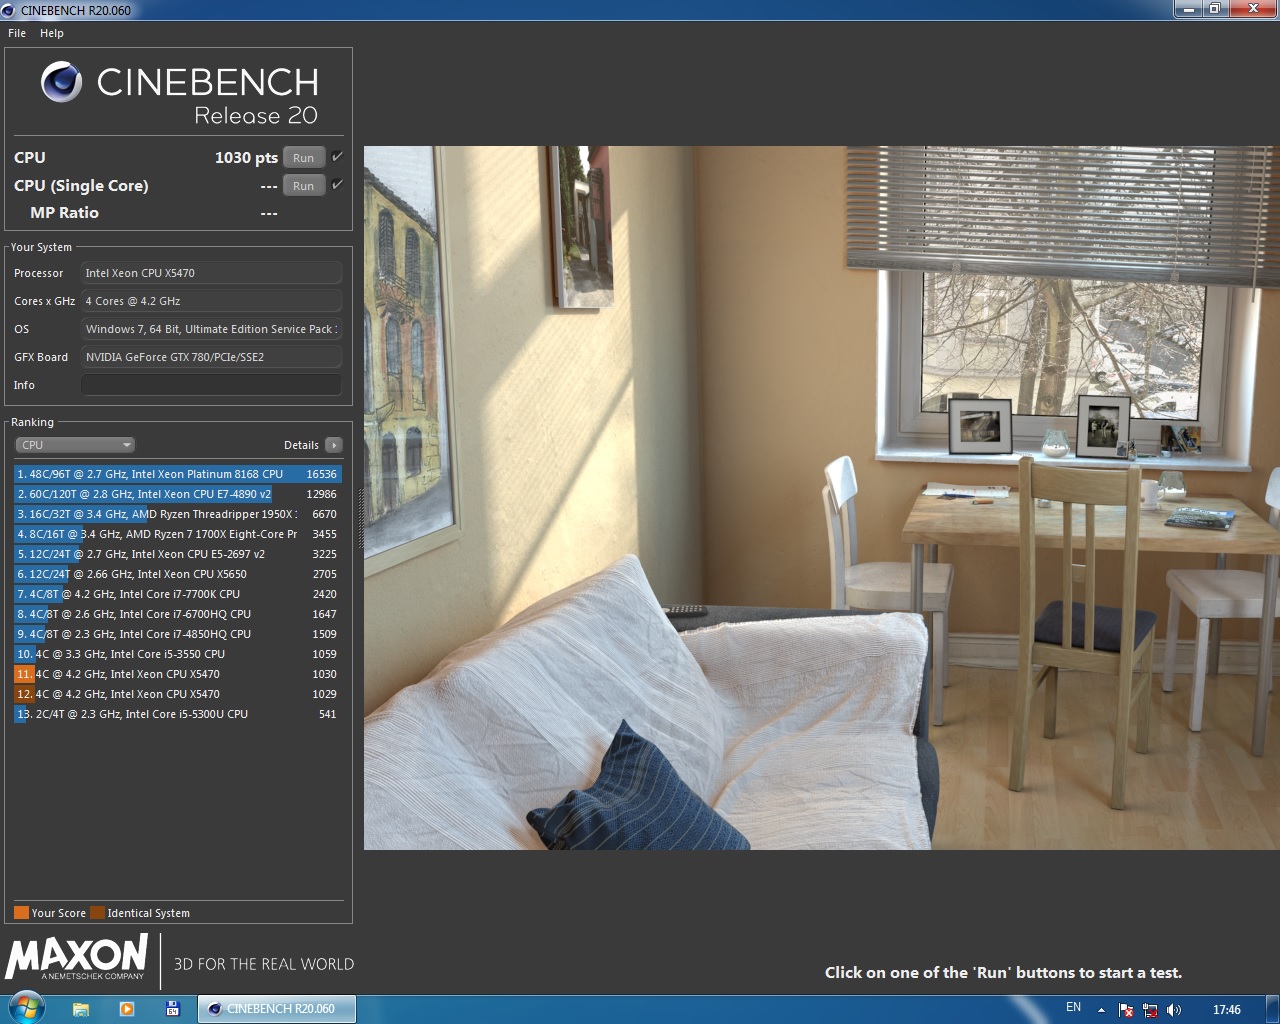Click the Cinebench logo icon in the header
Image resolution: width=1280 pixels, height=1024 pixels.
point(61,82)
